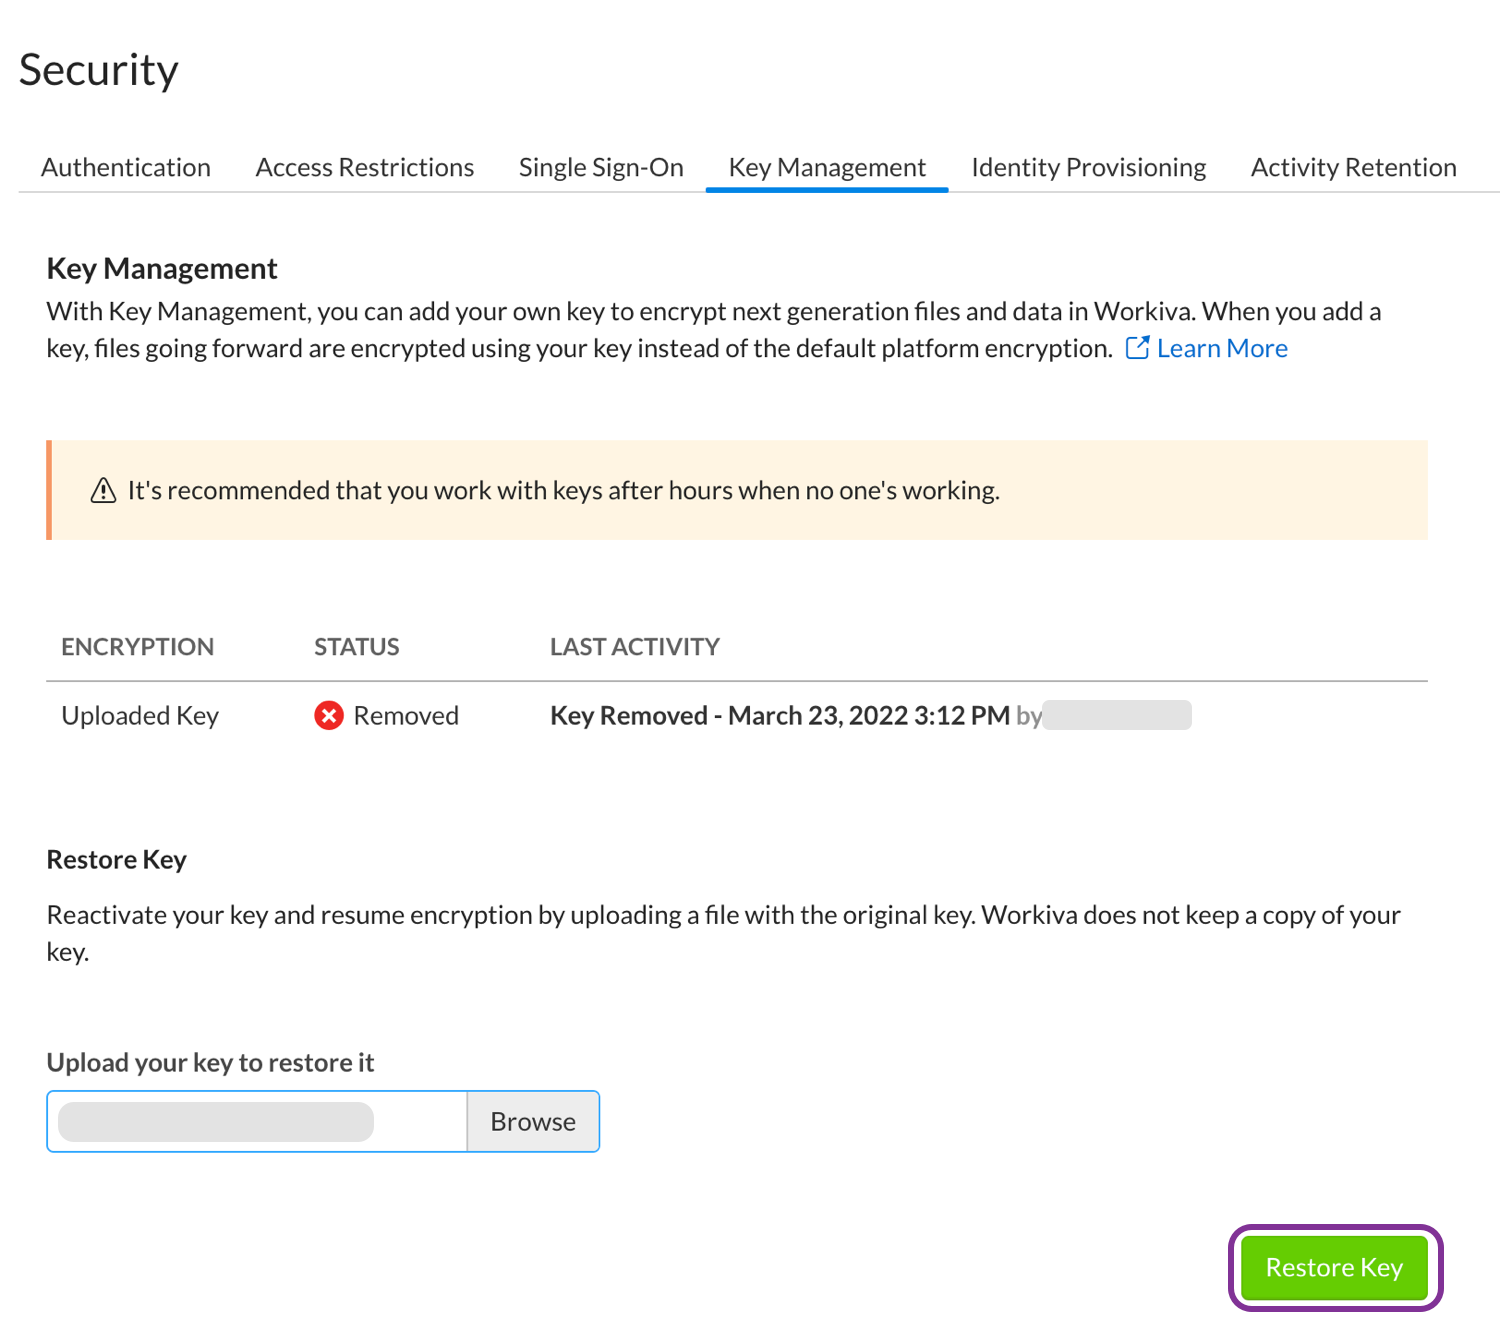Screen dimensions: 1500x1342
Task: Switch to Access Restrictions tab
Action: (365, 167)
